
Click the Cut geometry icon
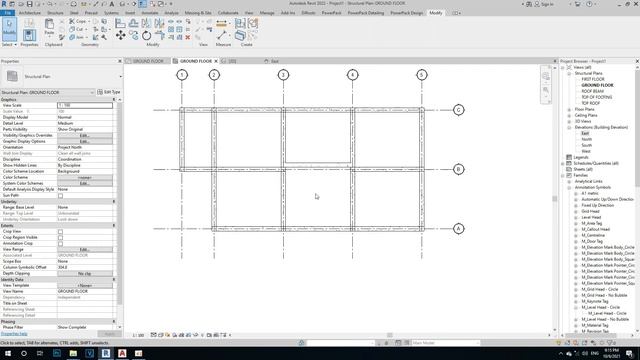pyautogui.click(x=72, y=29)
